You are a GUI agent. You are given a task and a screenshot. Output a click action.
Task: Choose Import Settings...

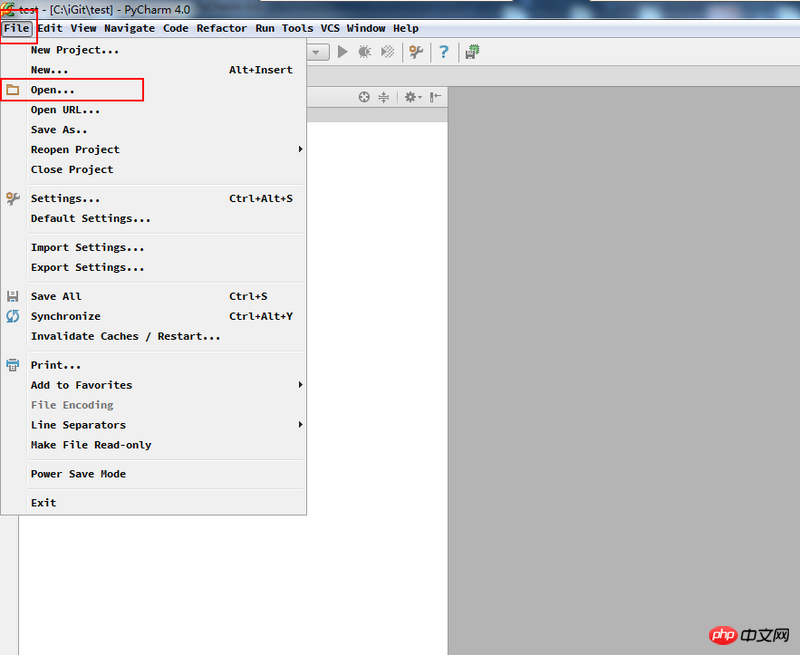pyautogui.click(x=153, y=247)
